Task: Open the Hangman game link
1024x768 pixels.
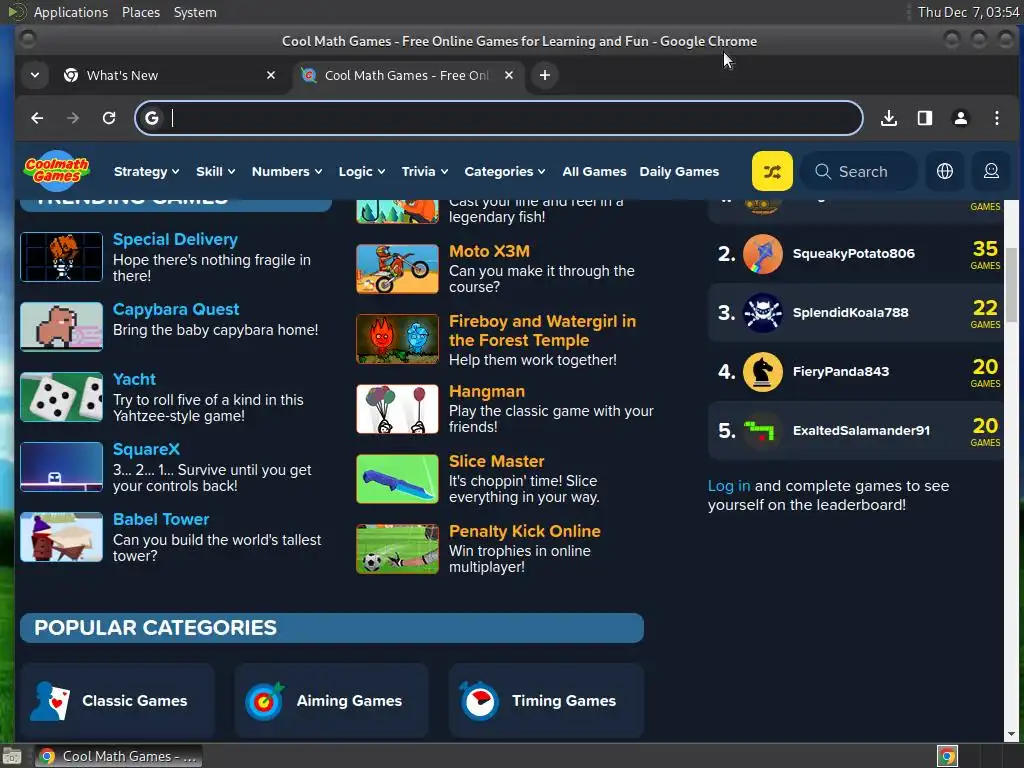Action: click(x=487, y=392)
